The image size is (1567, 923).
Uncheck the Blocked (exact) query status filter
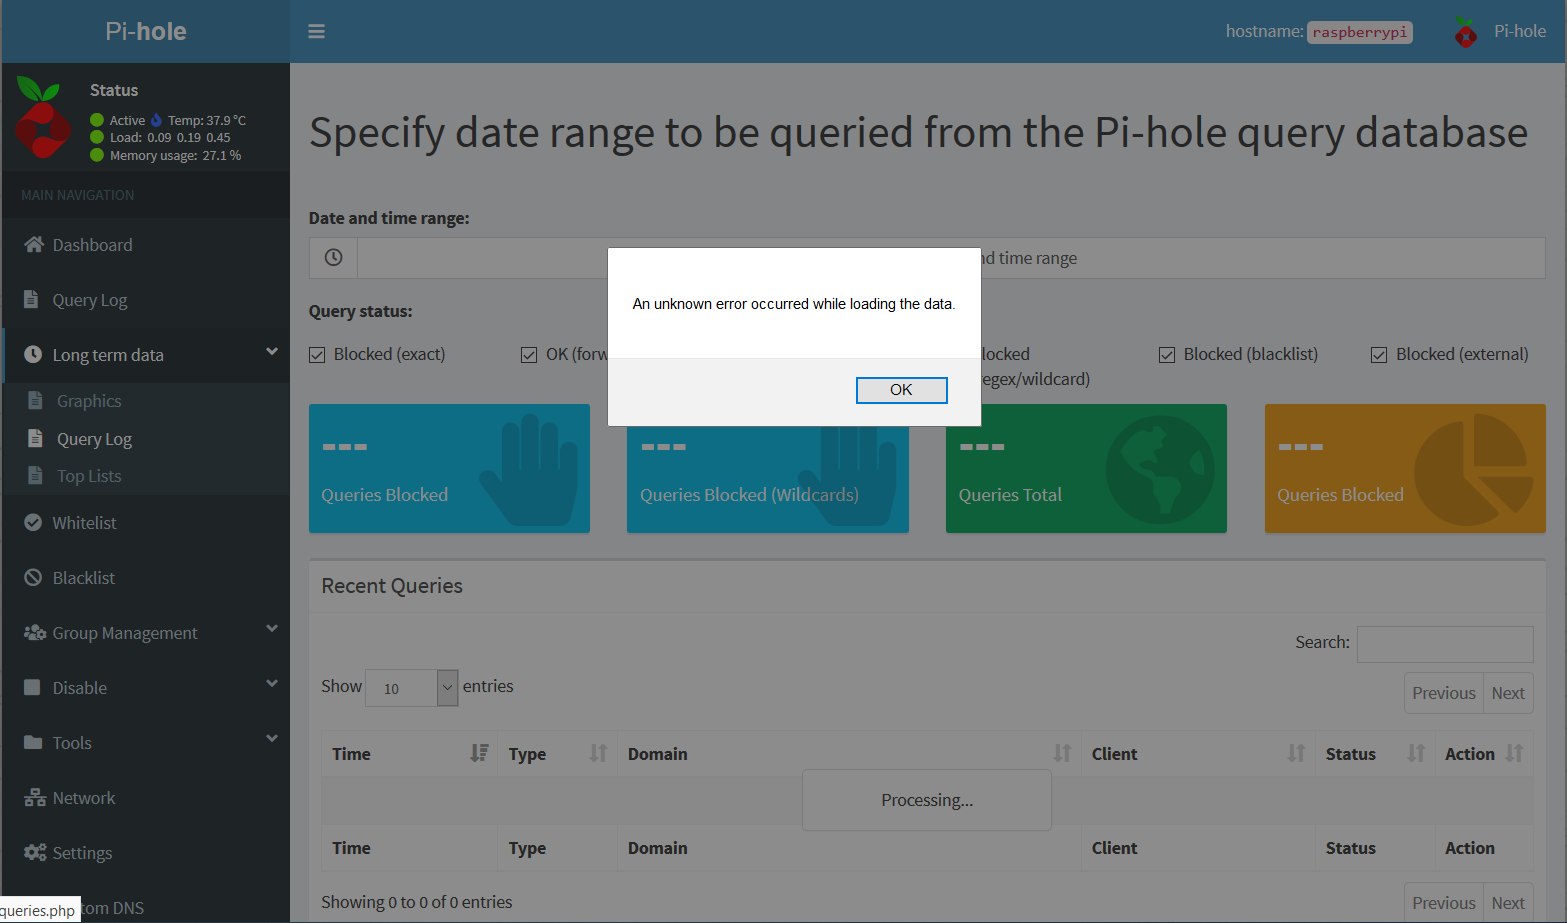[316, 354]
